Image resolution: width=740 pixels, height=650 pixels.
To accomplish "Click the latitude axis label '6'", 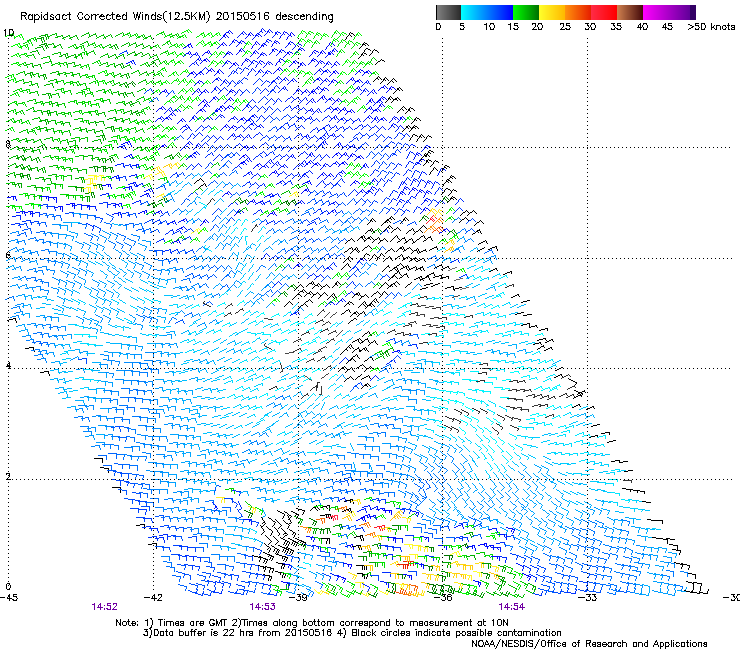I will click(x=8, y=255).
